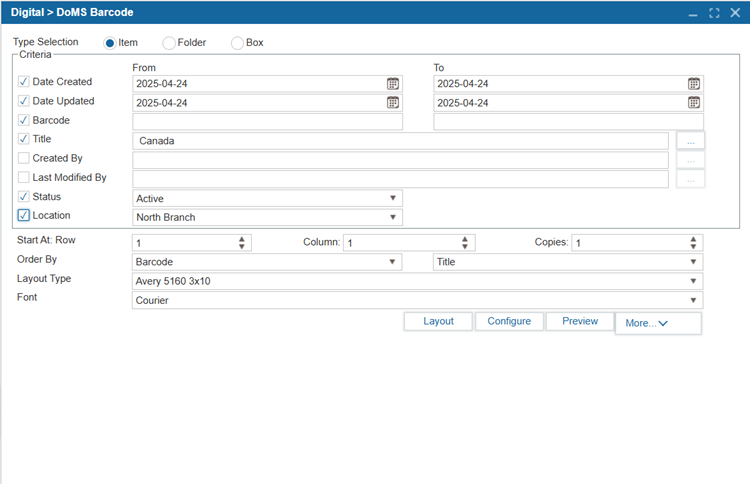Adjust the Start At Row stepper
The height and width of the screenshot is (484, 750).
242,243
